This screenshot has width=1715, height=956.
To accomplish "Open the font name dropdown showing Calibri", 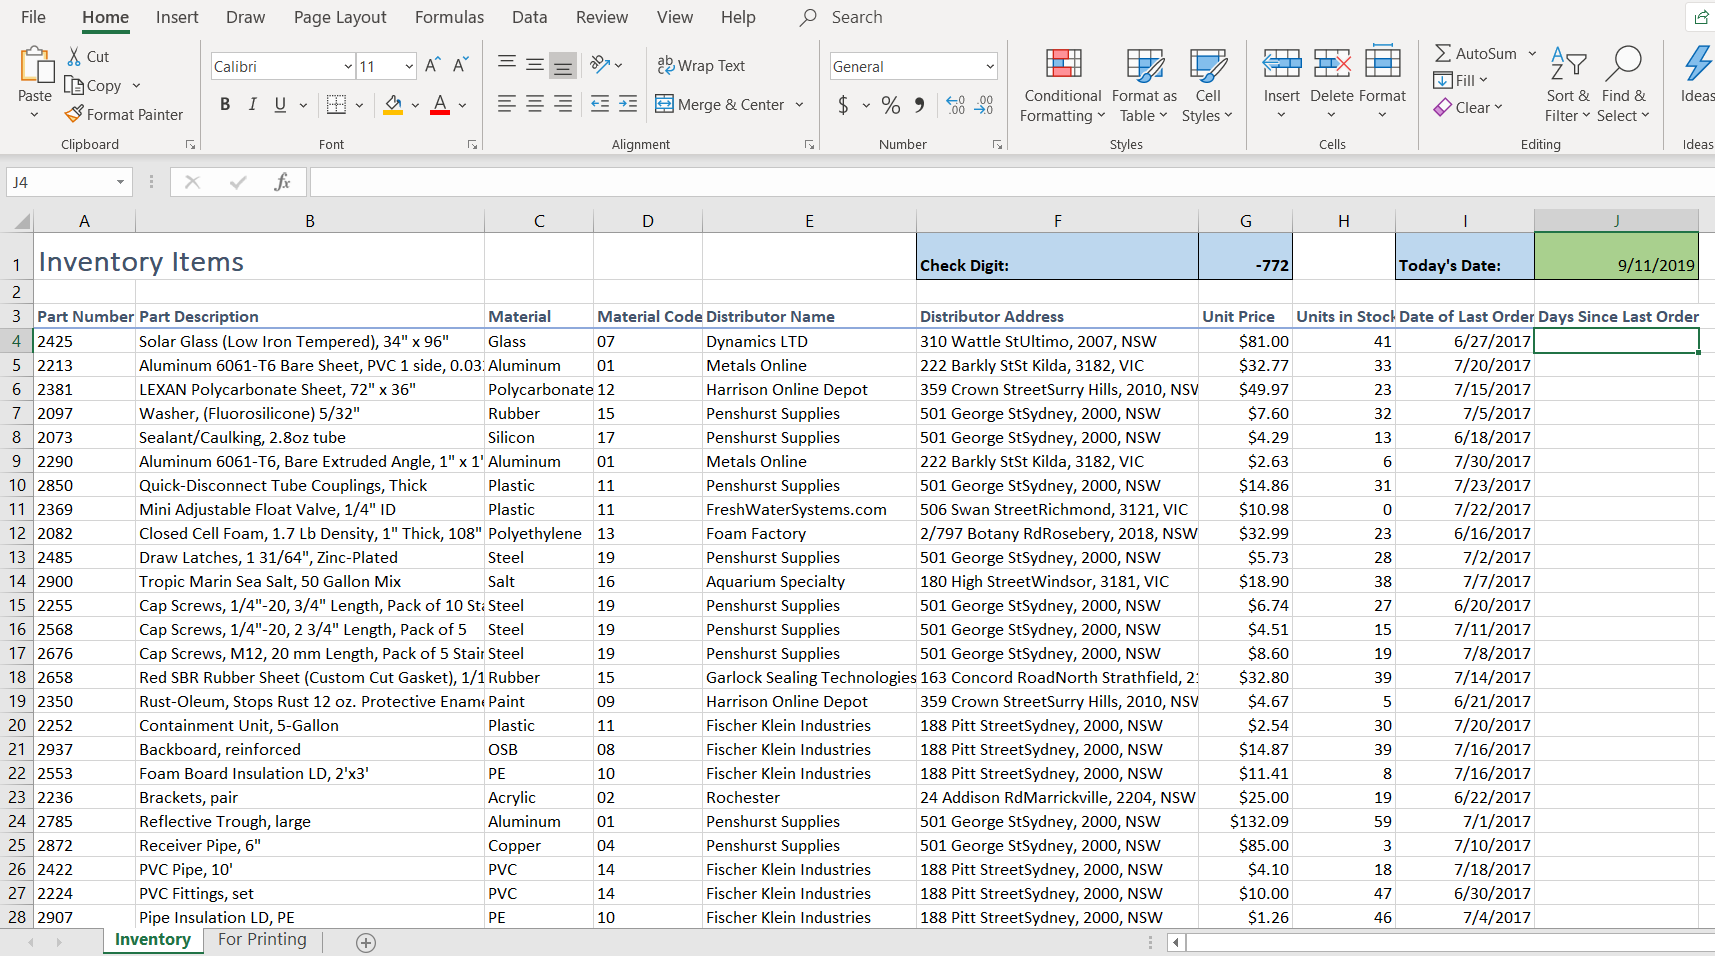I will pos(348,67).
